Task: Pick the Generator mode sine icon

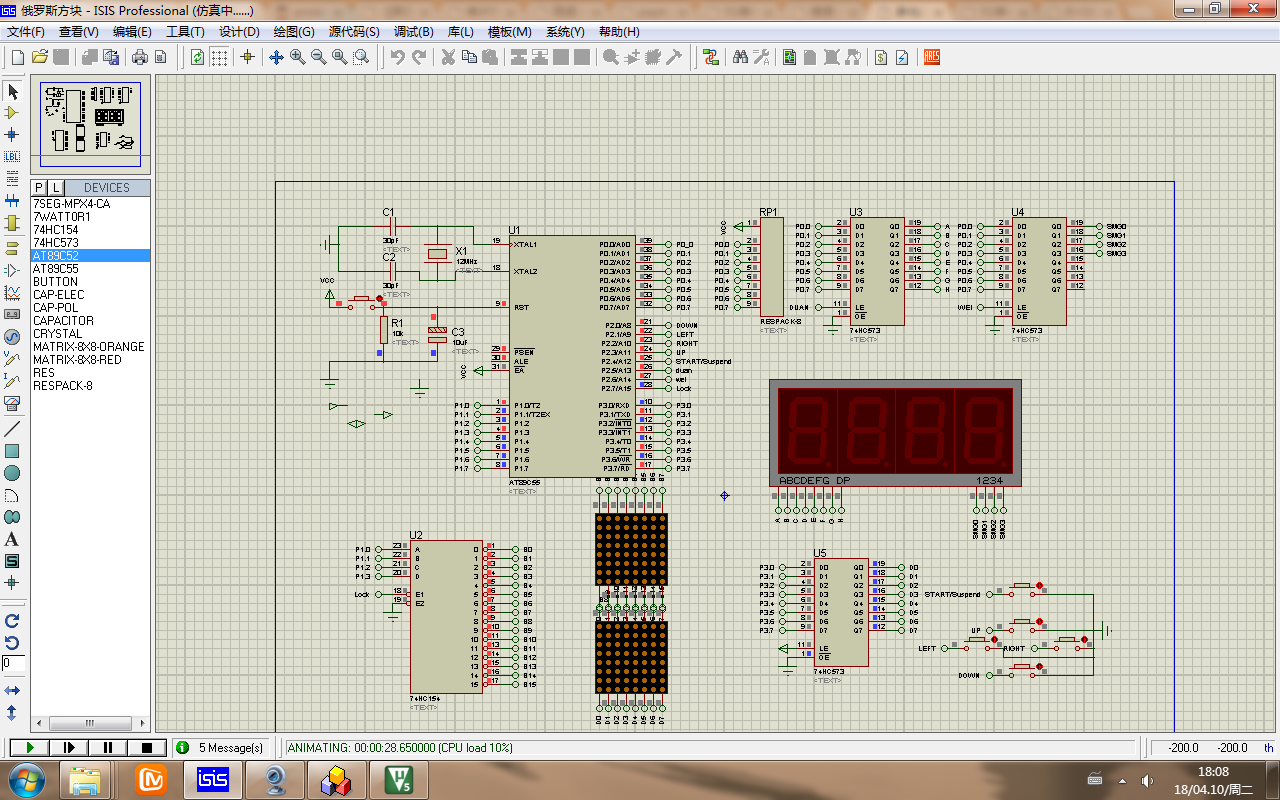Action: coord(12,337)
